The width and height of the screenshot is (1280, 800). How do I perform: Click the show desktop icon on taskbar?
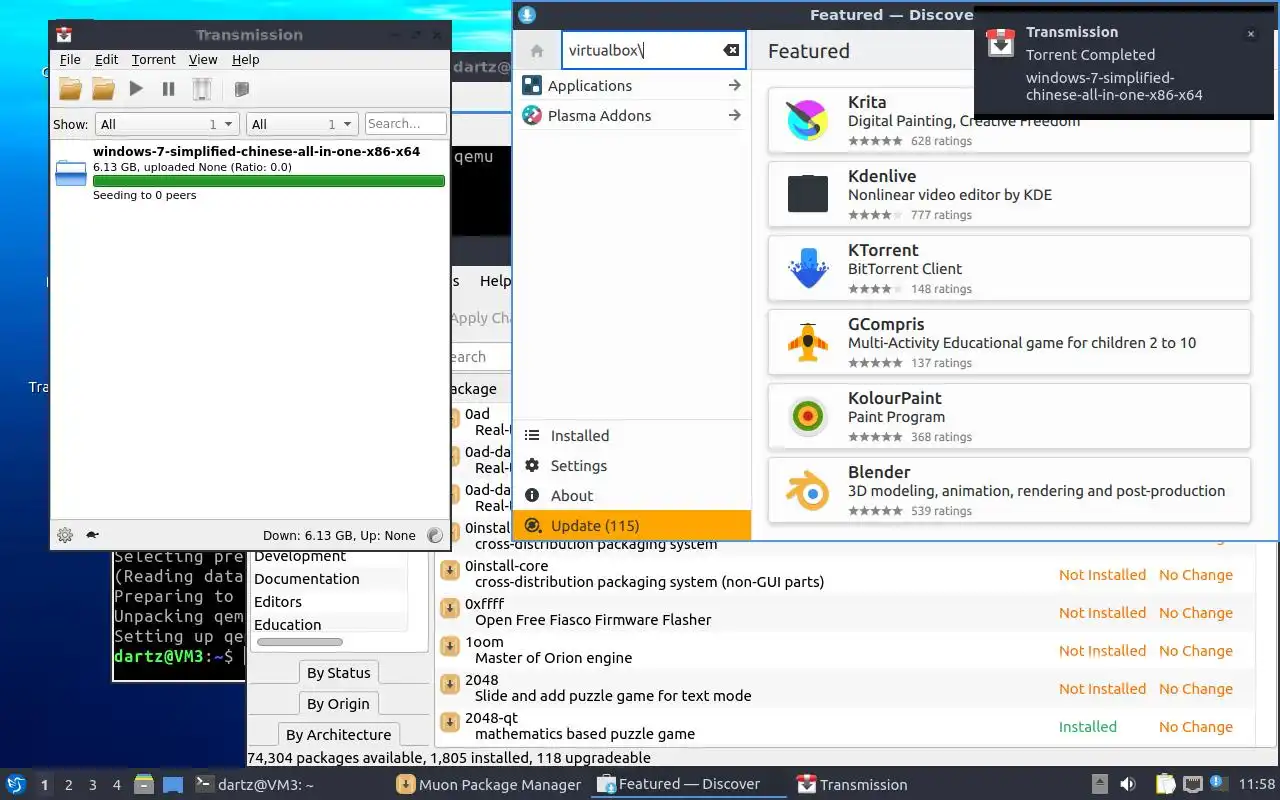(172, 785)
